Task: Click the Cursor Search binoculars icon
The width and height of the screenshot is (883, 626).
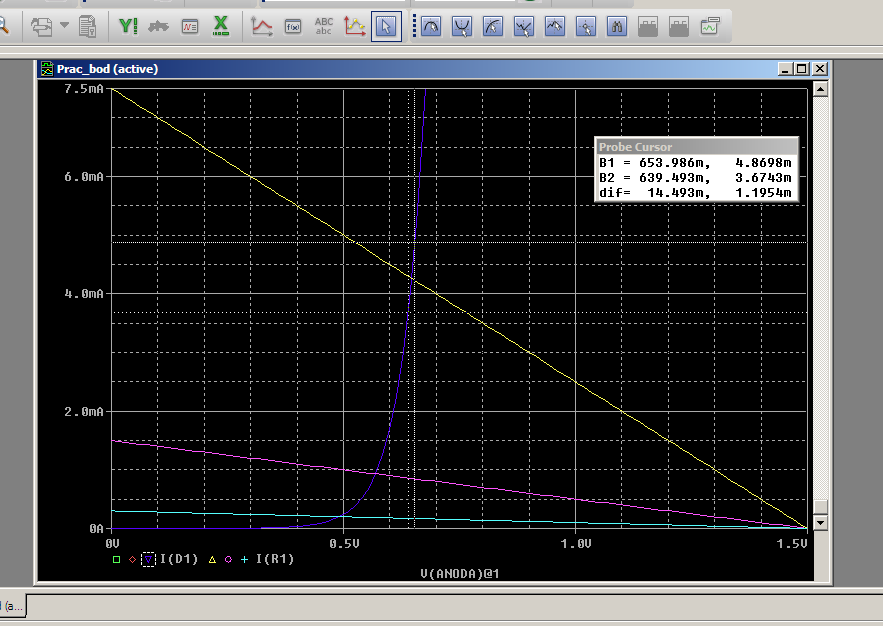Action: [617, 26]
